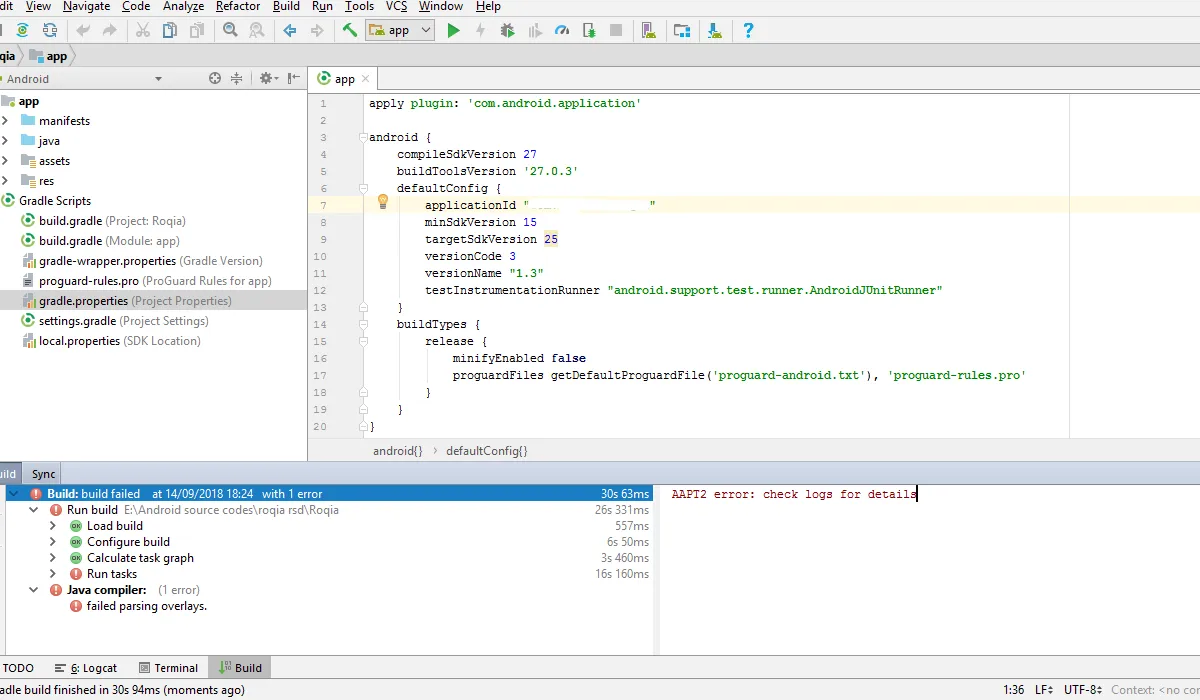Click the Help question mark icon

pyautogui.click(x=748, y=31)
